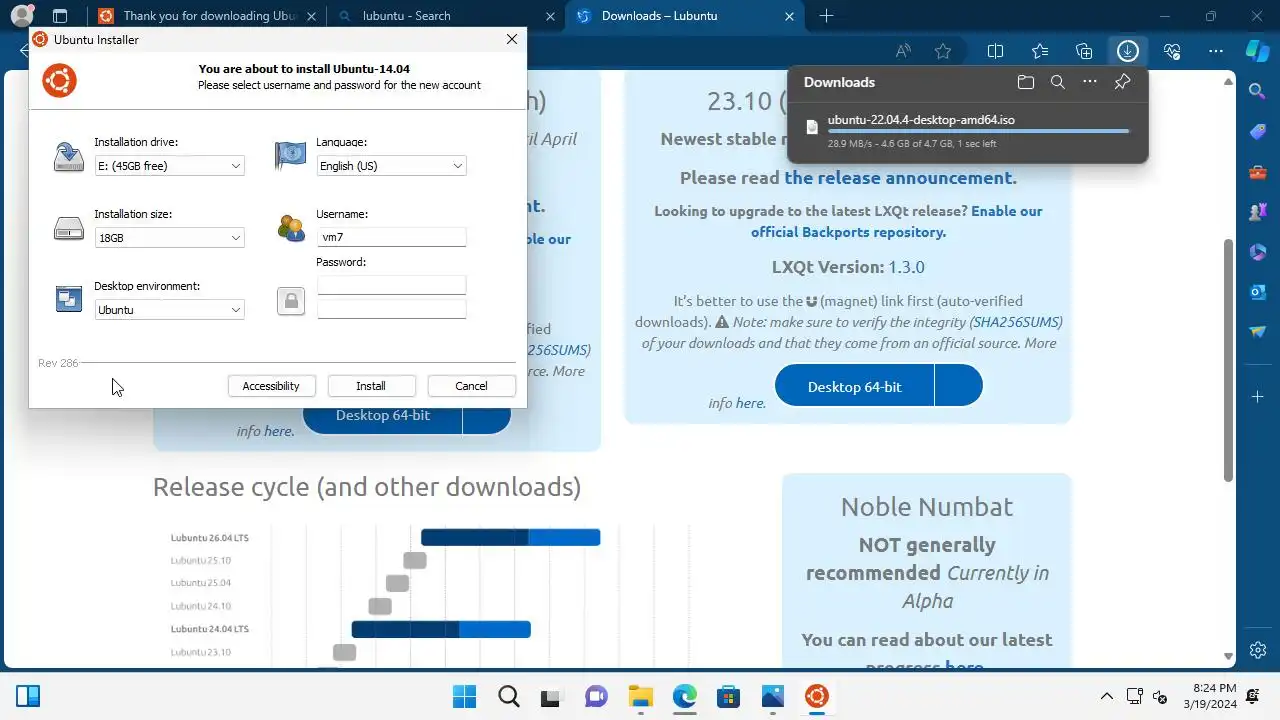The width and height of the screenshot is (1280, 720).
Task: Open Edge split screen button
Action: pyautogui.click(x=995, y=51)
